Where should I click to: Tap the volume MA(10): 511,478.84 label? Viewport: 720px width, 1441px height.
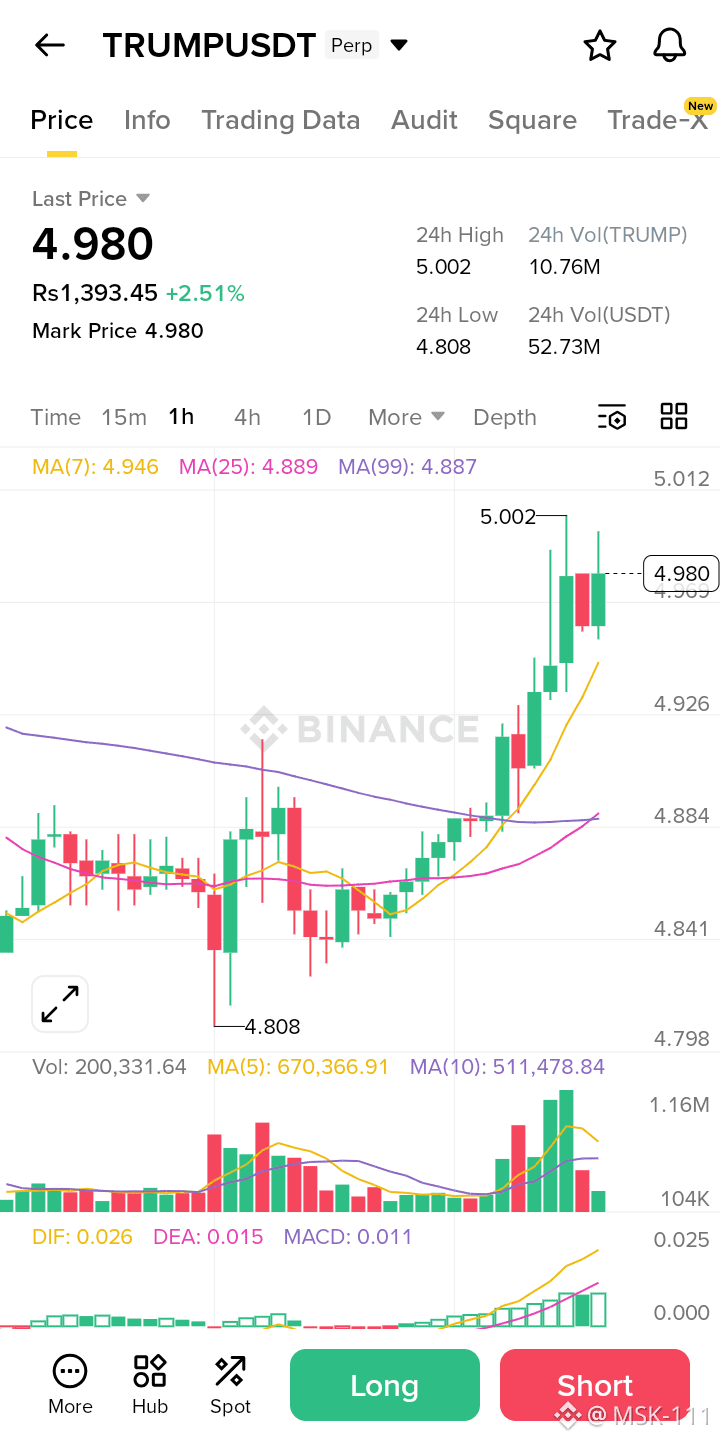pos(507,1067)
